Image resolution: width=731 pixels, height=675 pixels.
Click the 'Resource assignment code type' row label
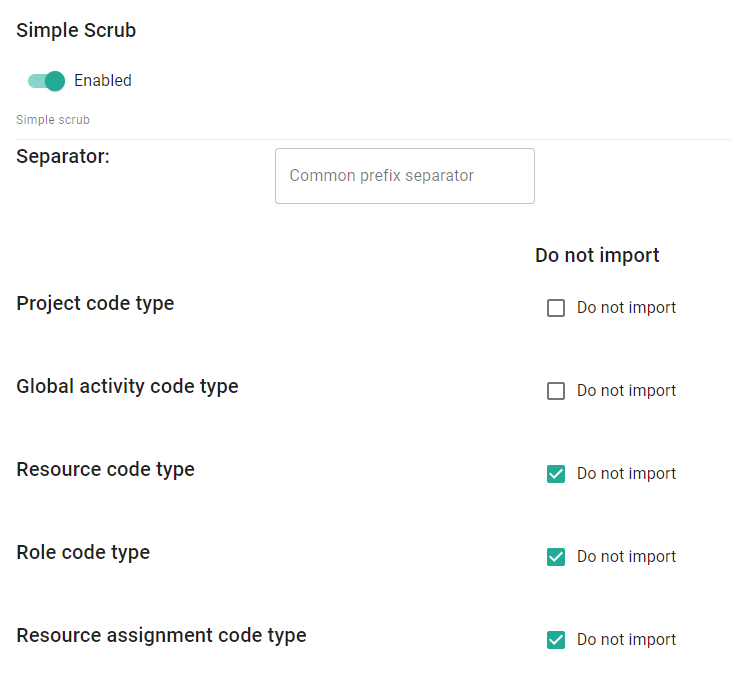pos(161,636)
